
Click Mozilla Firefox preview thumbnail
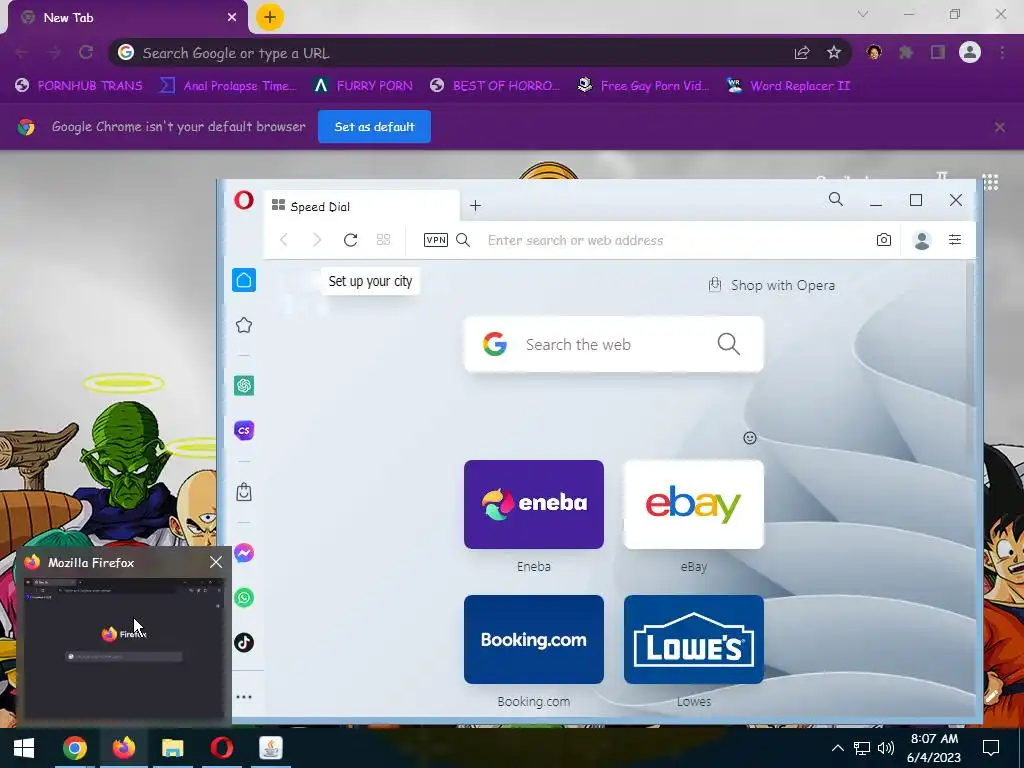click(x=124, y=647)
